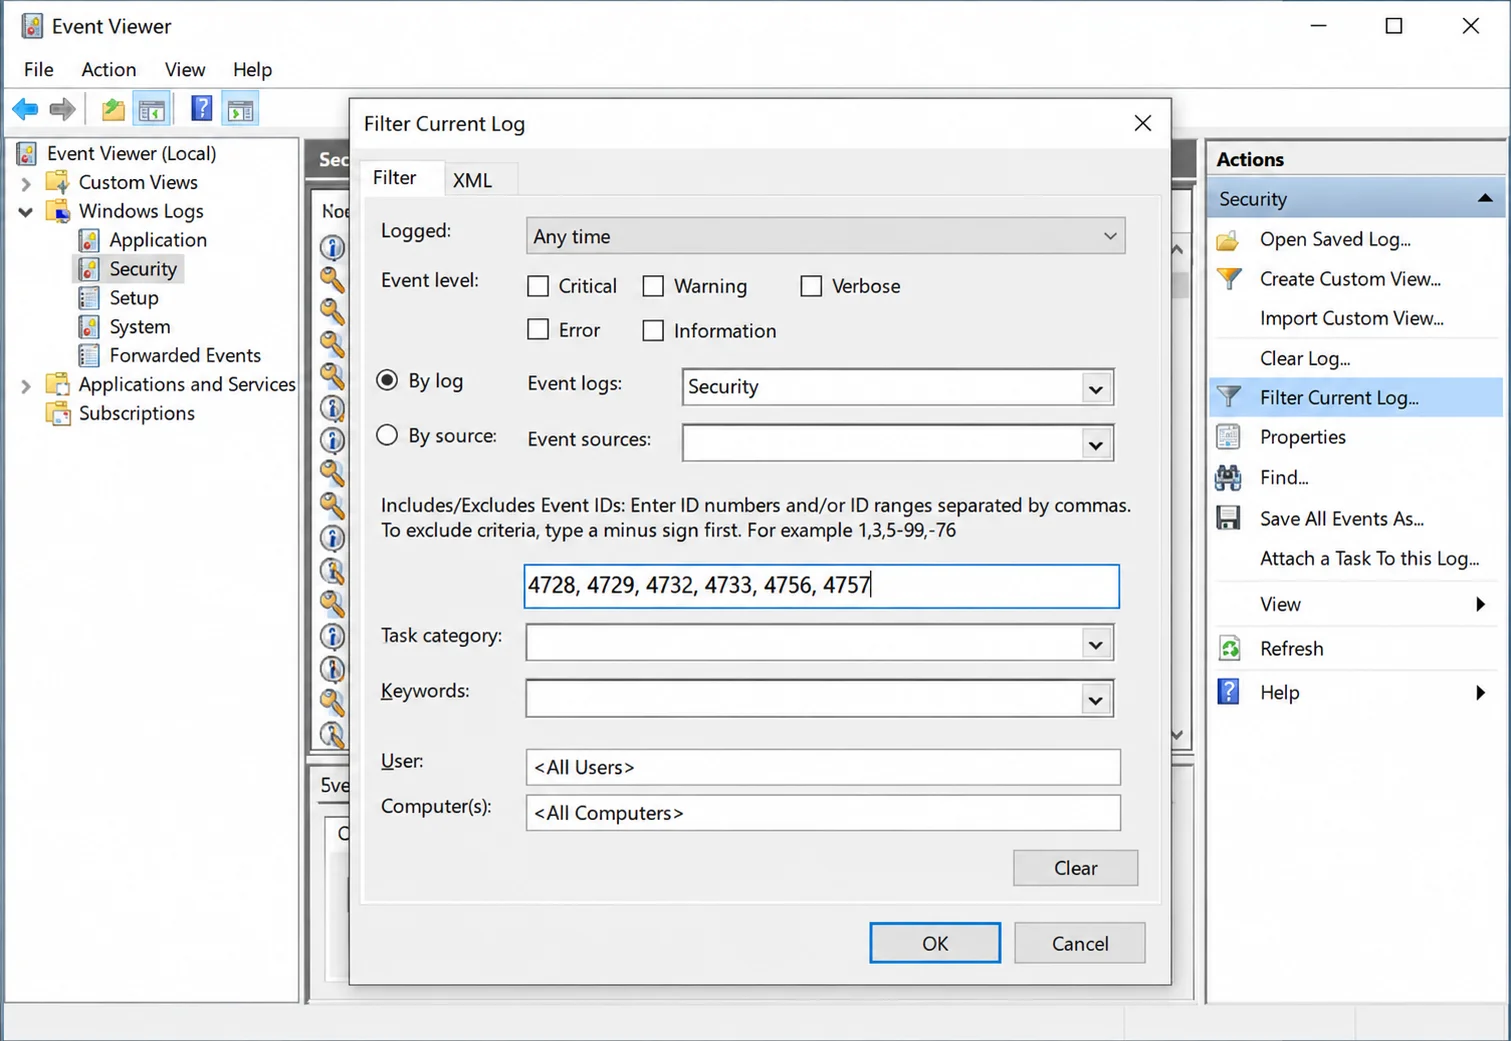
Task: Select the By log radio button
Action: pos(387,380)
